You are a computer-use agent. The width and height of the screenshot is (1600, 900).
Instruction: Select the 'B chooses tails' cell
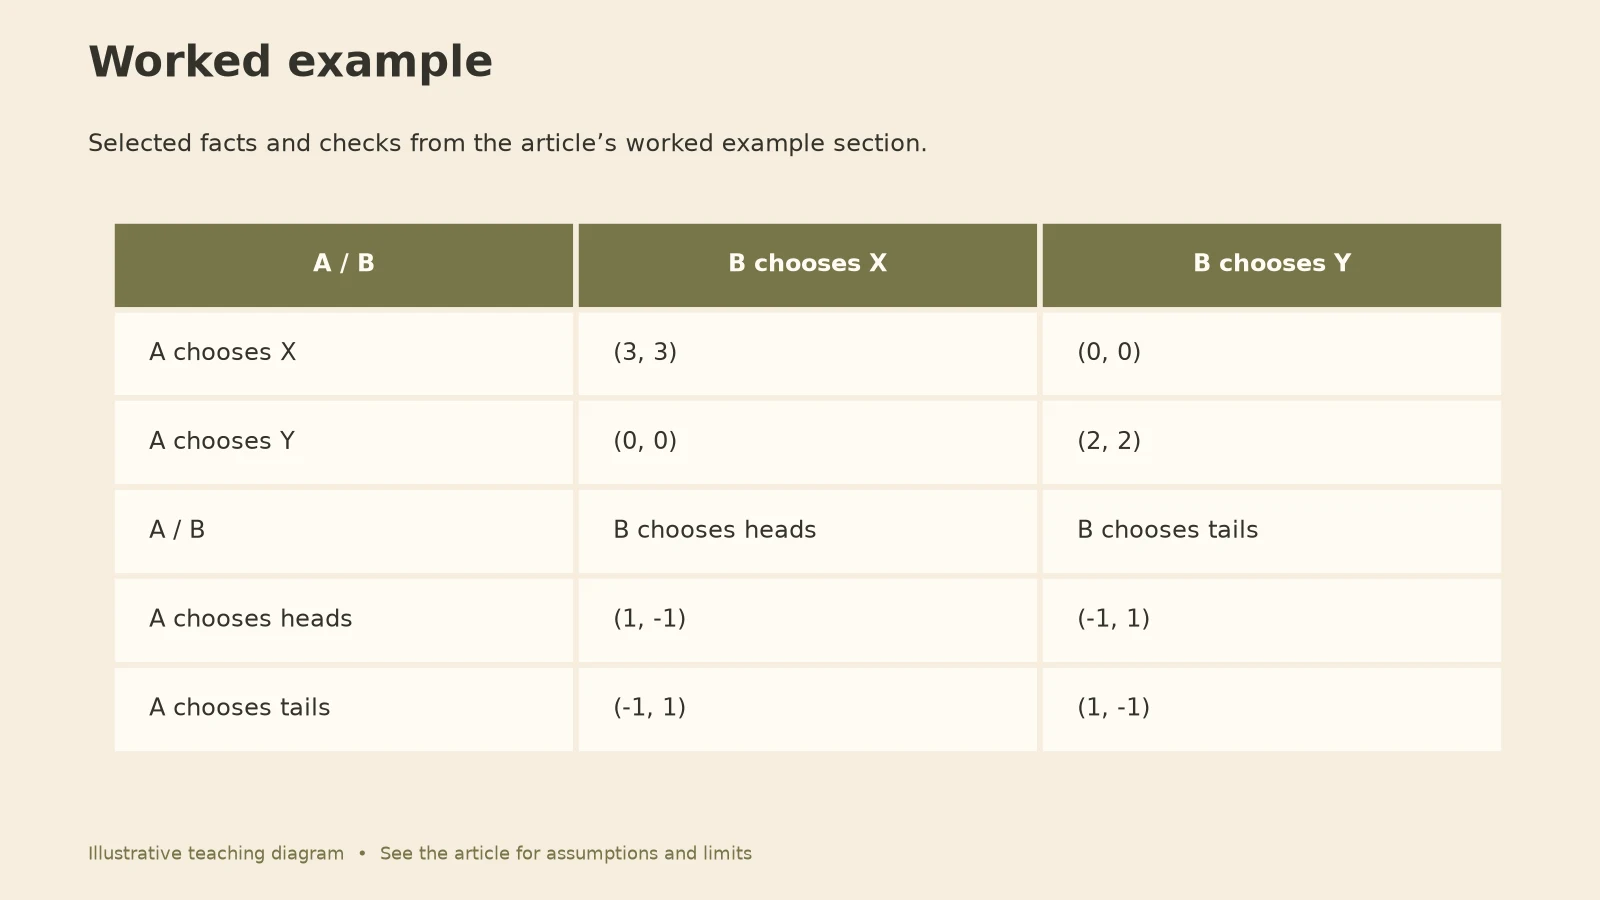(1272, 532)
